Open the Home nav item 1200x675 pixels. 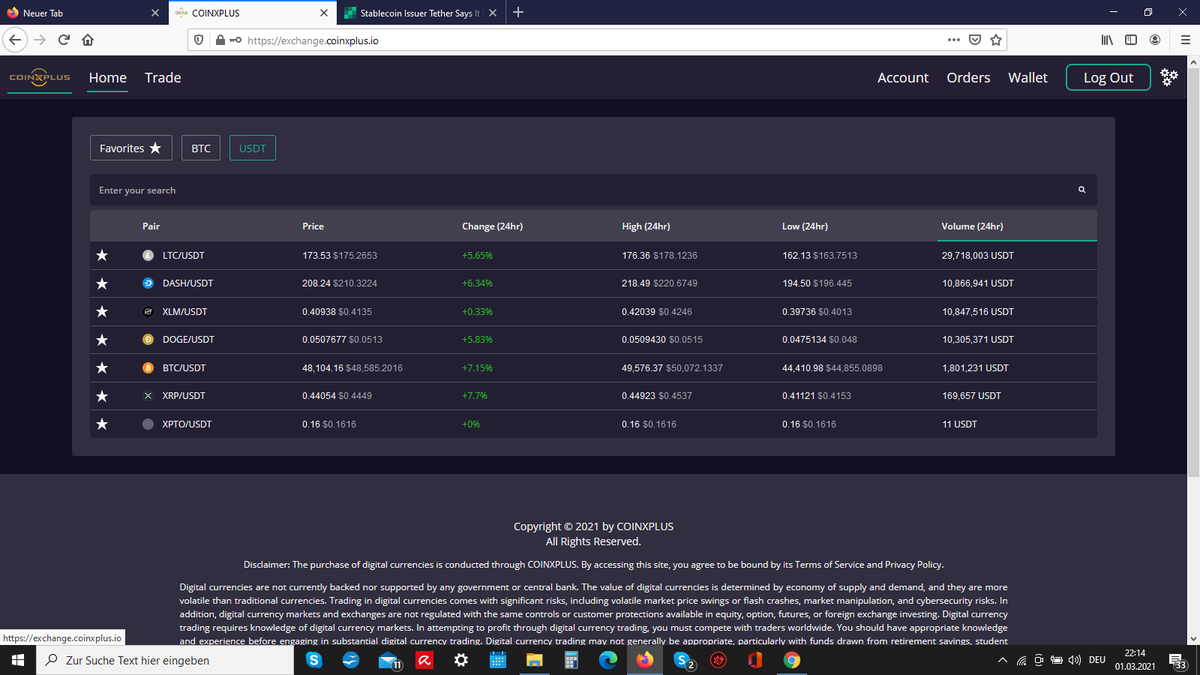108,77
